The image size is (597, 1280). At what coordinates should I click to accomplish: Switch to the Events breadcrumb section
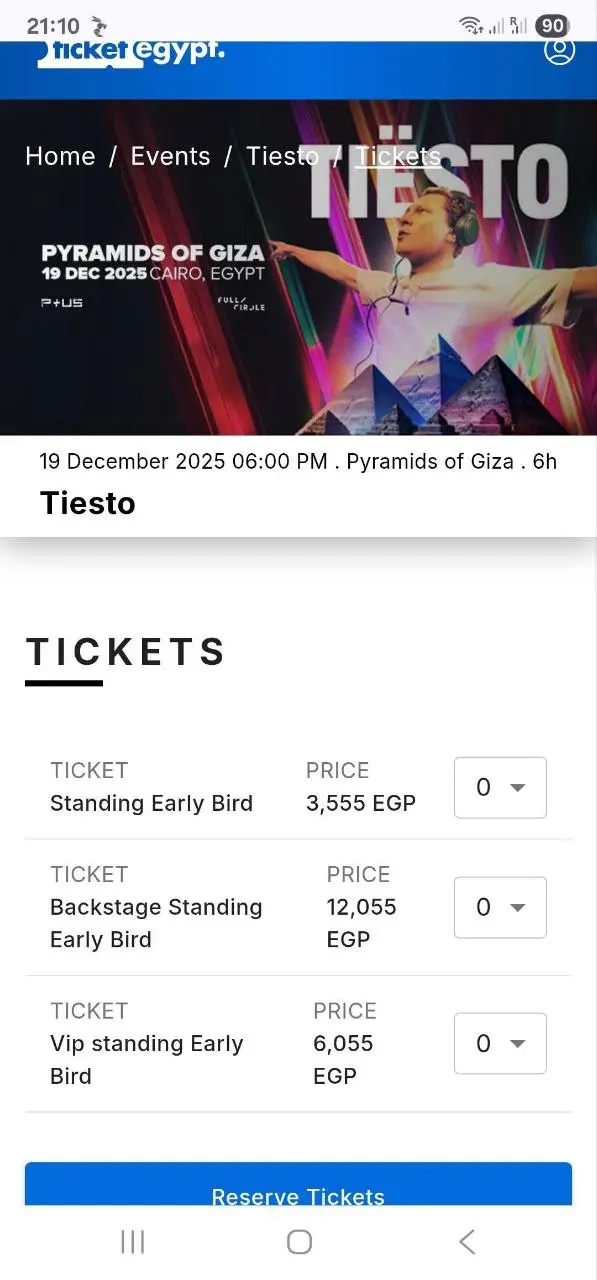tap(170, 156)
